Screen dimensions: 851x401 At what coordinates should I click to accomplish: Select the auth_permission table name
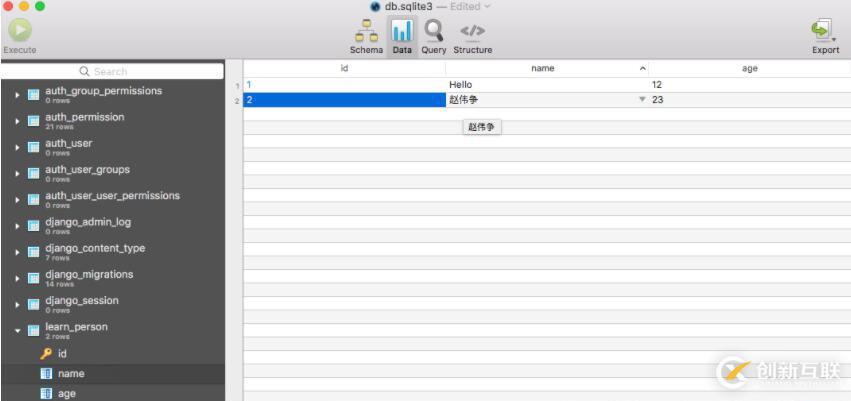pyautogui.click(x=85, y=117)
